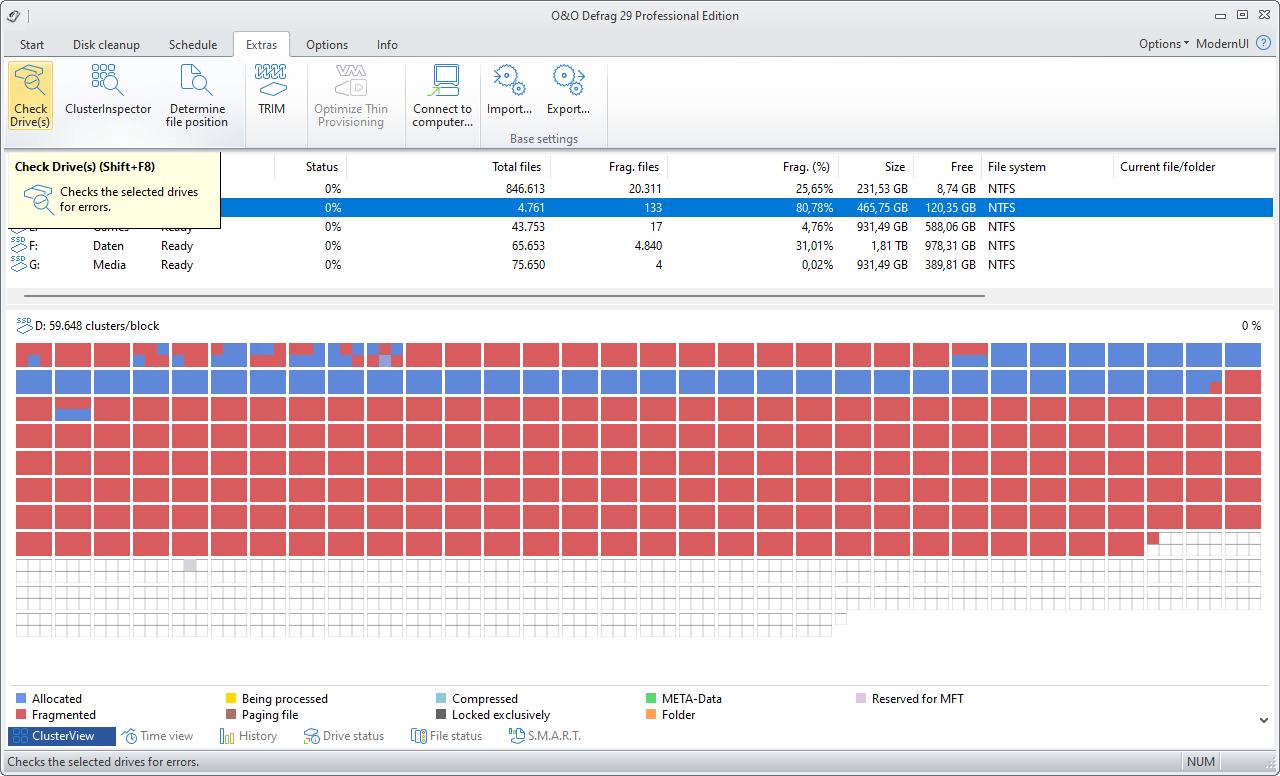
Task: Click Current file/folder column header
Action: pyautogui.click(x=1192, y=167)
